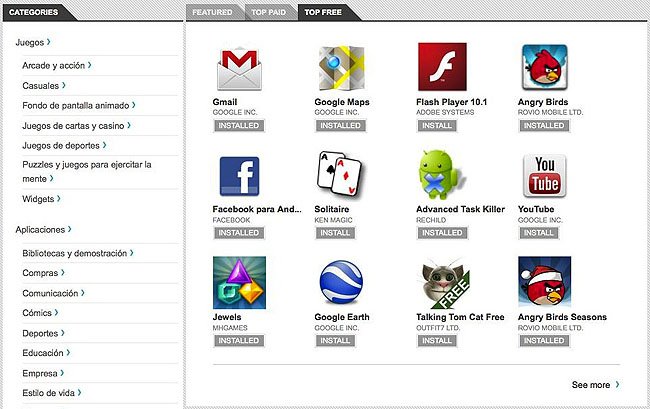This screenshot has height=409, width=650.
Task: Select the Google Earth globe icon
Action: pos(341,283)
